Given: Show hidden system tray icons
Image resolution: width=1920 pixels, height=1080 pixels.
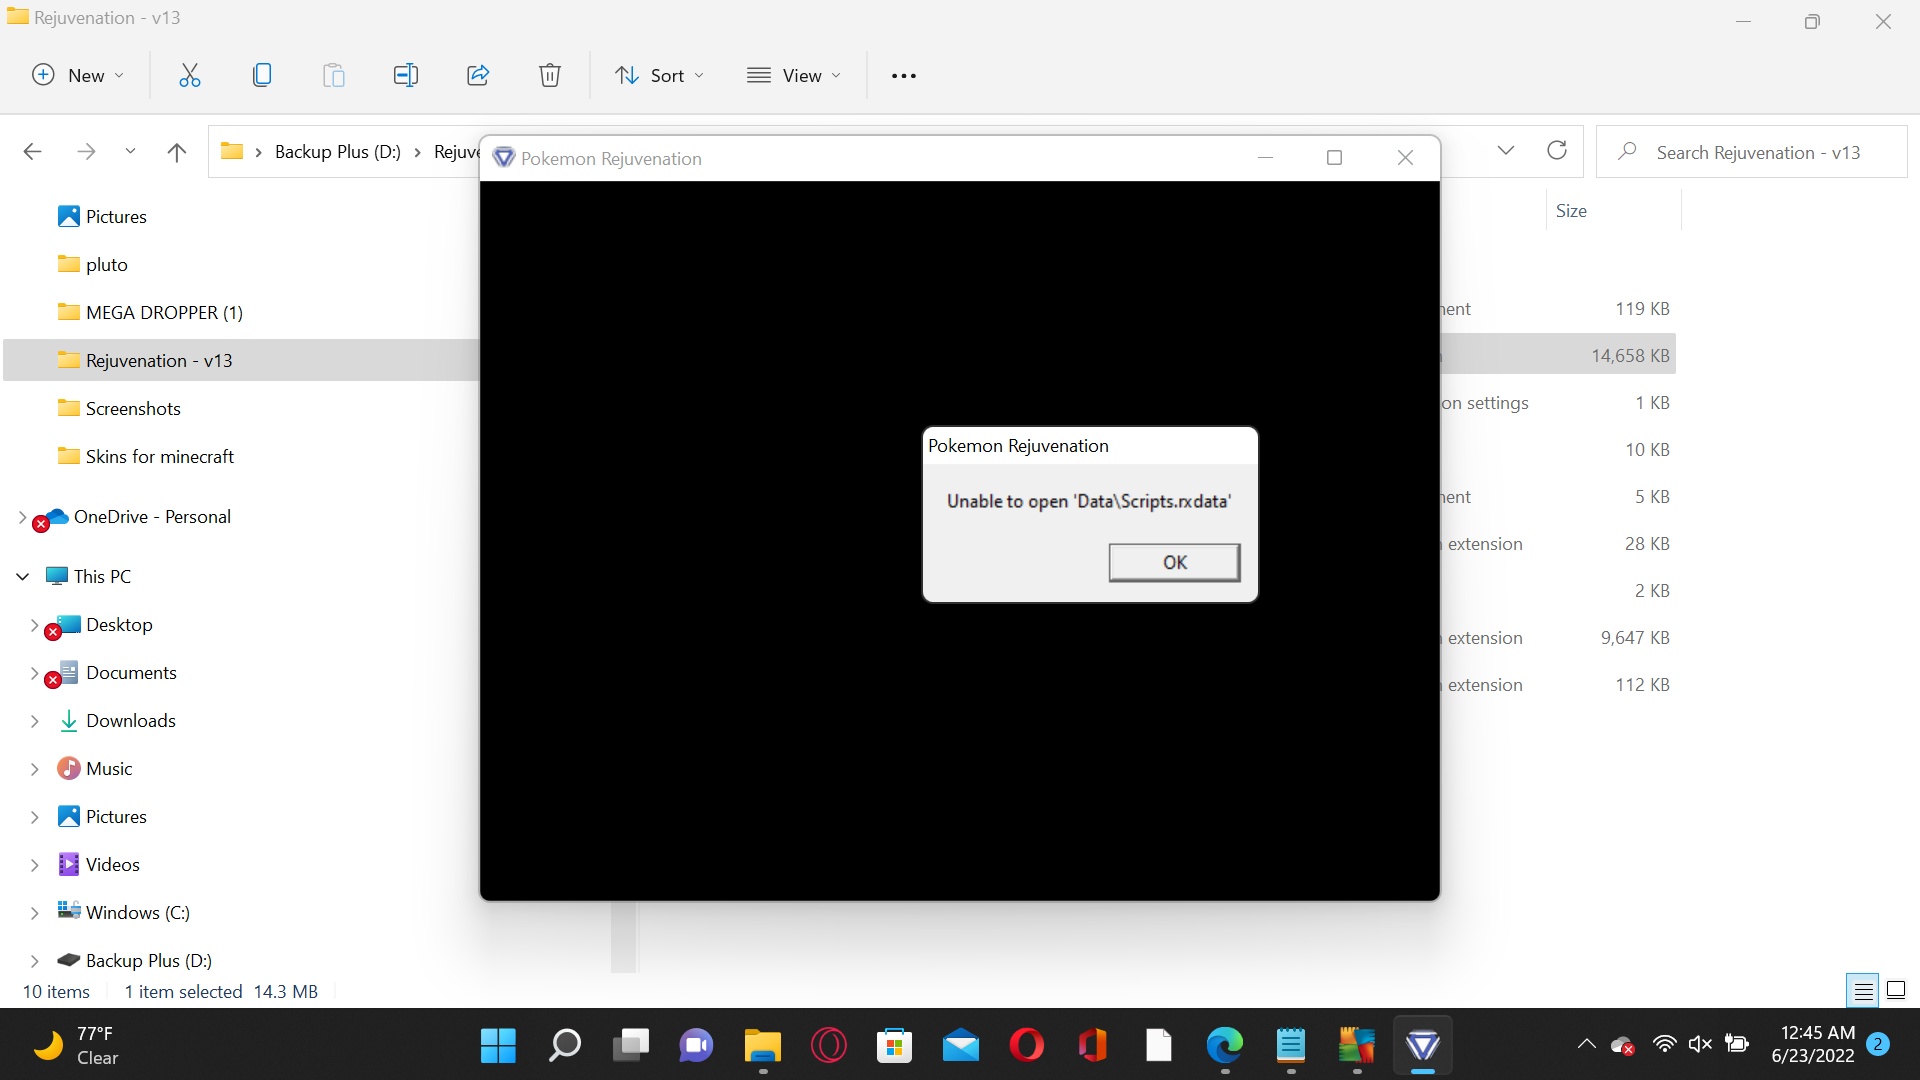Looking at the screenshot, I should coord(1586,1045).
